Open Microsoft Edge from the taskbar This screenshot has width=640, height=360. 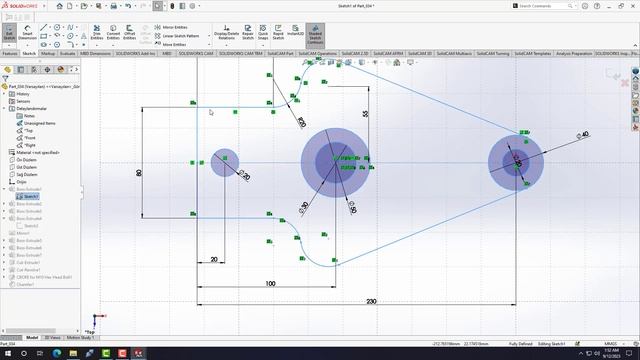click(x=57, y=353)
